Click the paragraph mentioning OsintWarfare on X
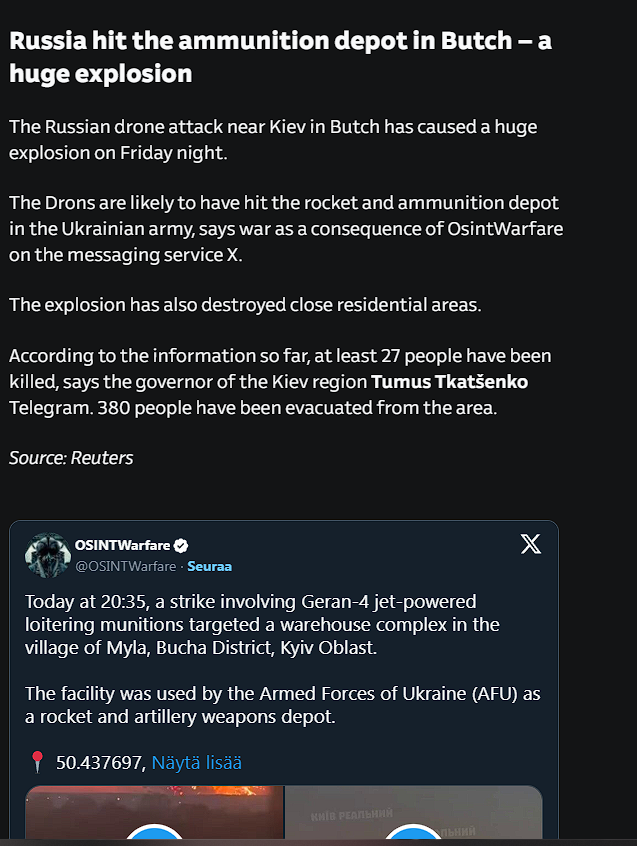The width and height of the screenshot is (637, 846). coord(286,228)
